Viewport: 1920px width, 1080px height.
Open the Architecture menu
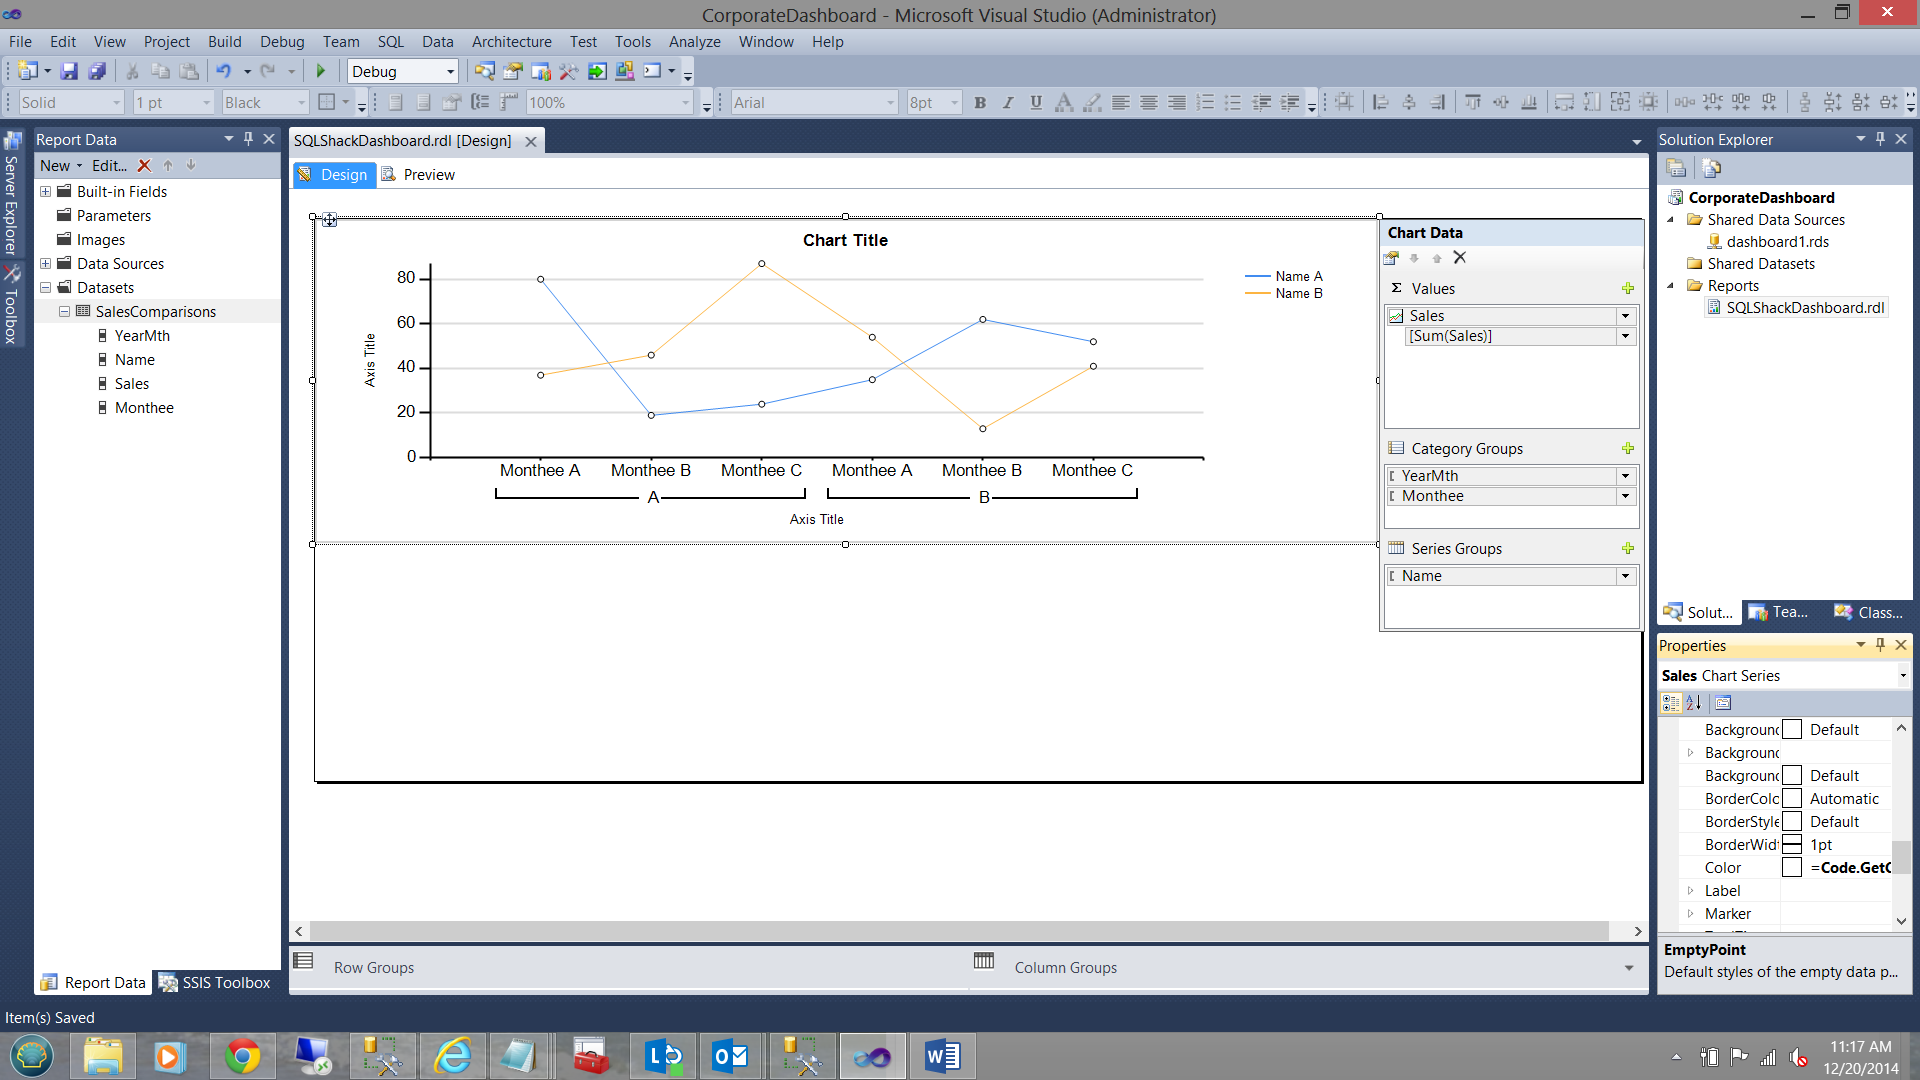pyautogui.click(x=511, y=41)
